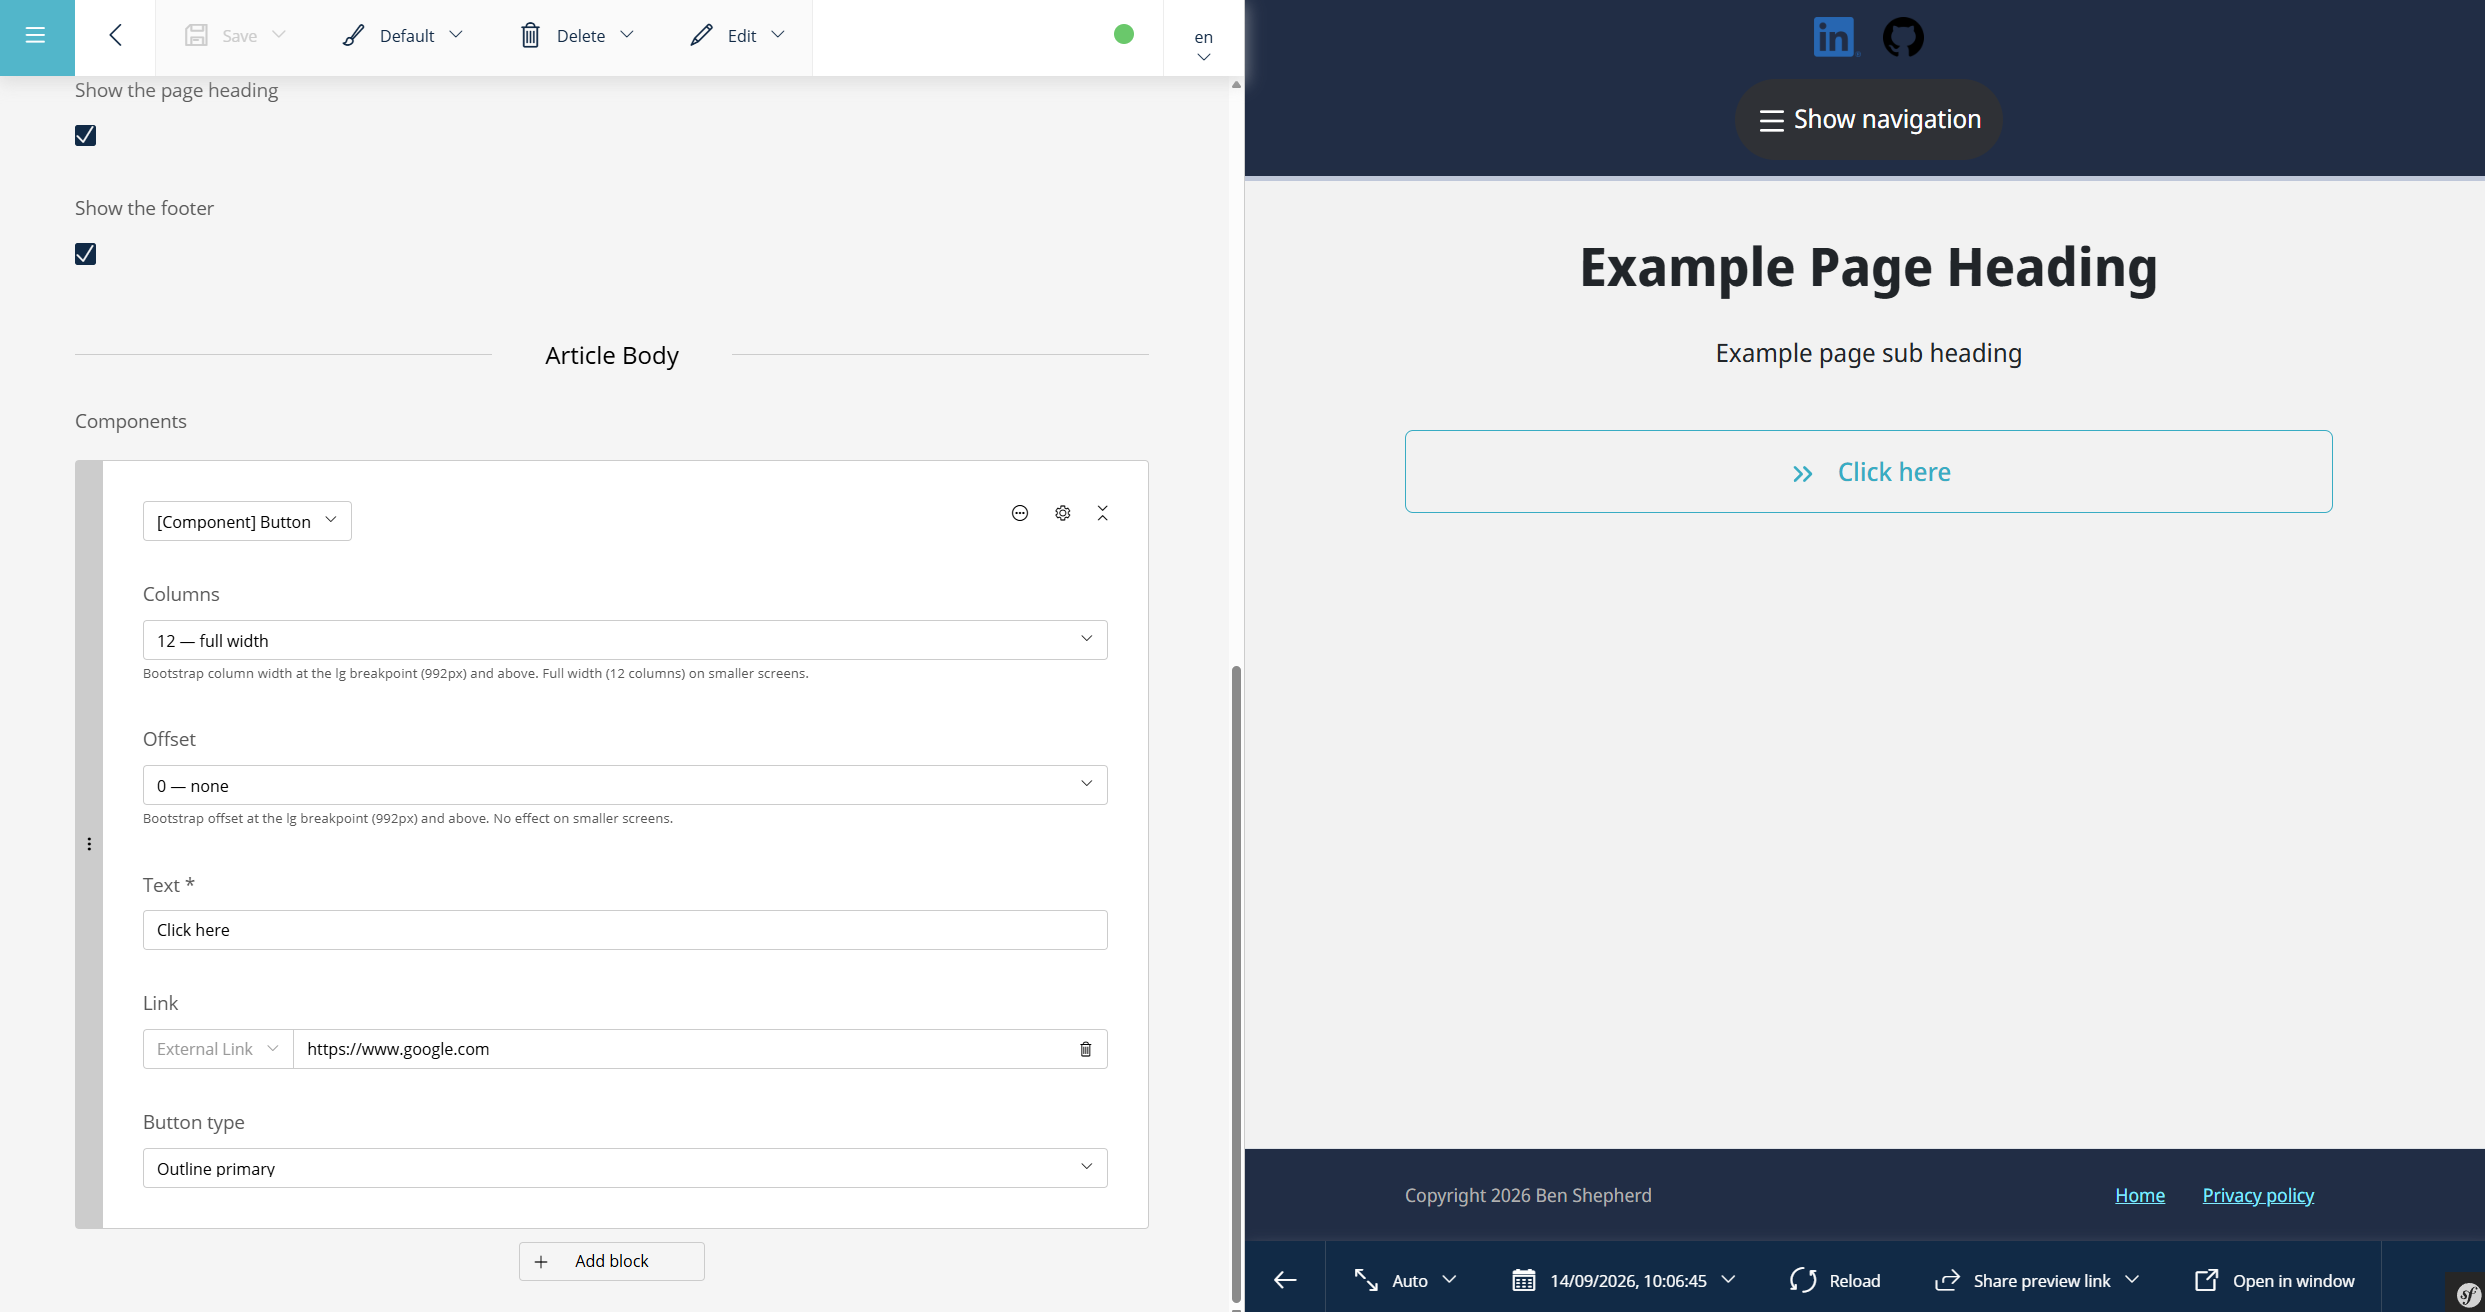Click the Edit toolbar label
This screenshot has height=1312, width=2485.
click(x=742, y=36)
